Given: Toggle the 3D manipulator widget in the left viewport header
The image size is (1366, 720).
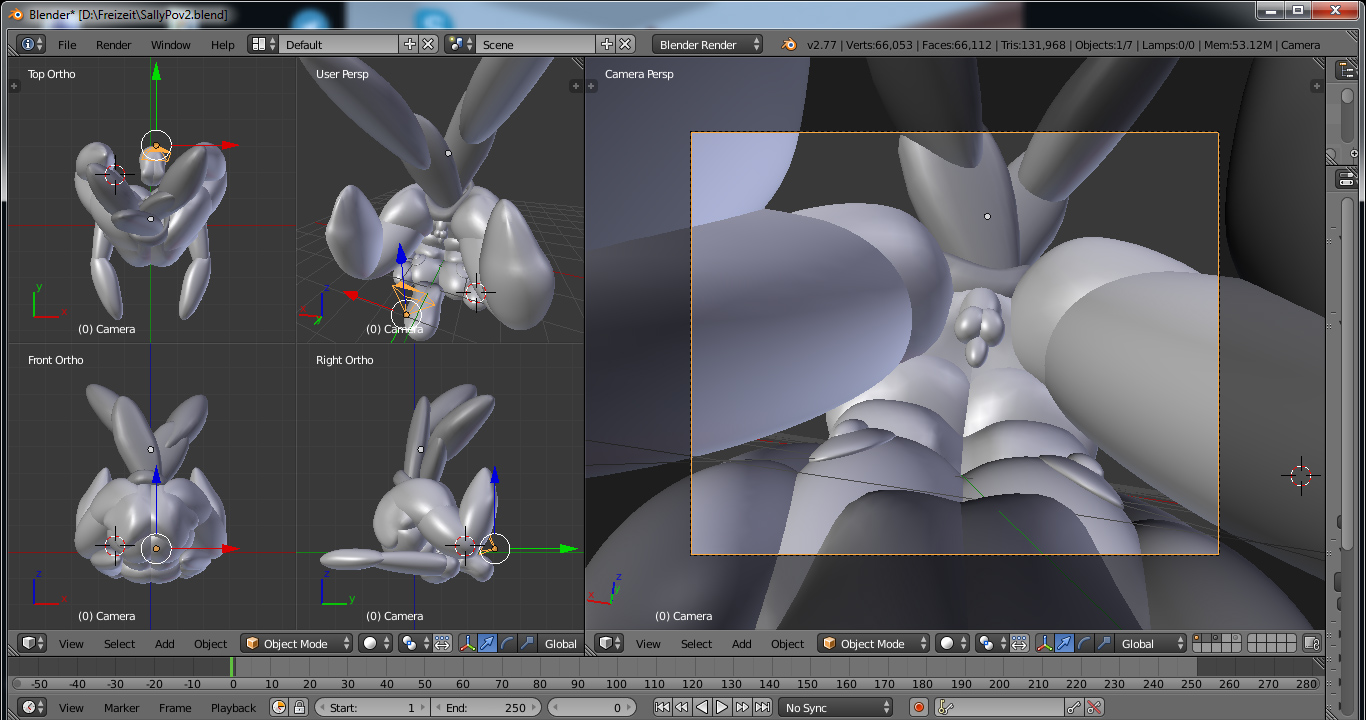Looking at the screenshot, I should pyautogui.click(x=467, y=644).
